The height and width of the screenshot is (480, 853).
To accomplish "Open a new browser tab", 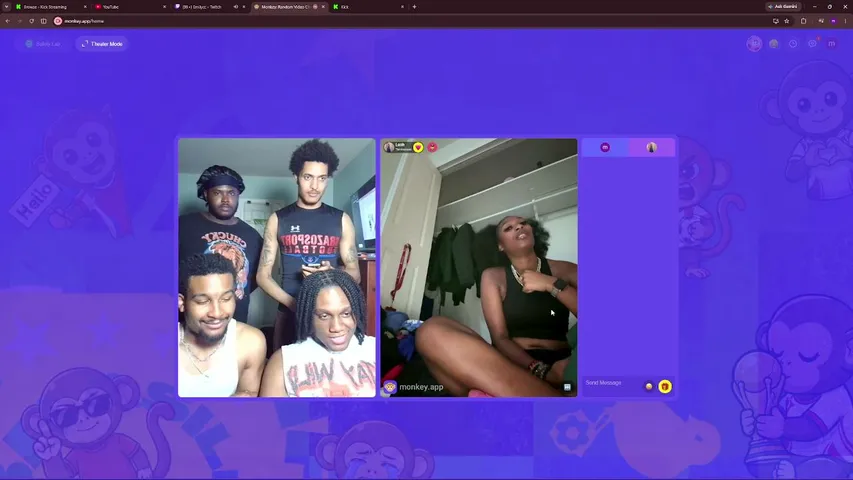I will 415,7.
